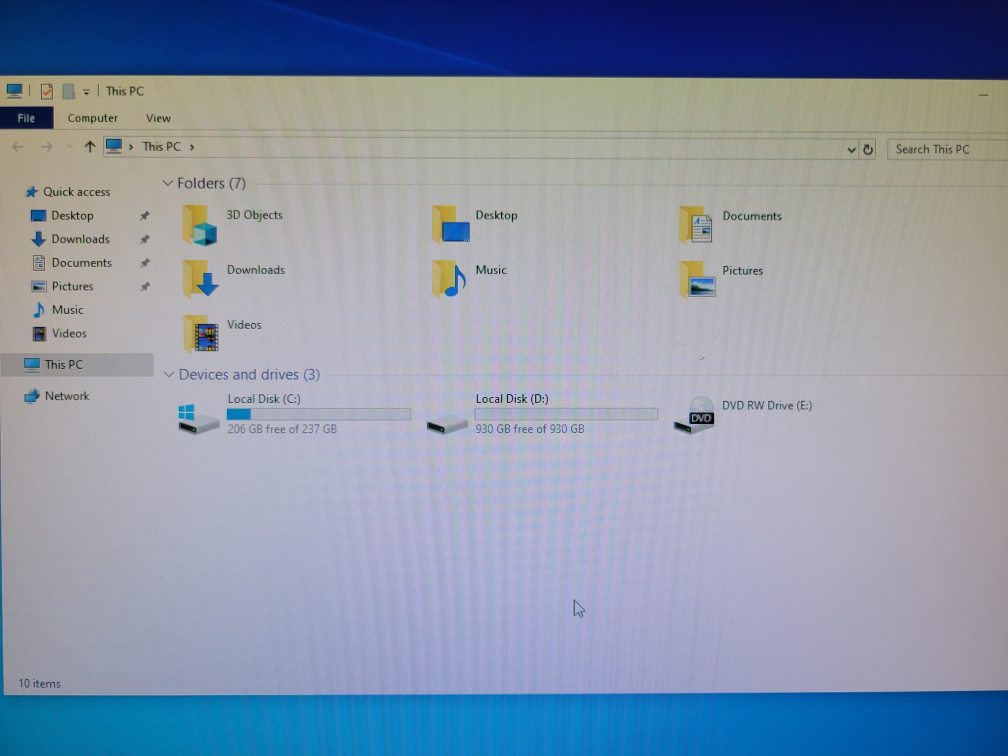Click the 'Pictures' folder label in Folders
The width and height of the screenshot is (1008, 756).
(x=742, y=271)
